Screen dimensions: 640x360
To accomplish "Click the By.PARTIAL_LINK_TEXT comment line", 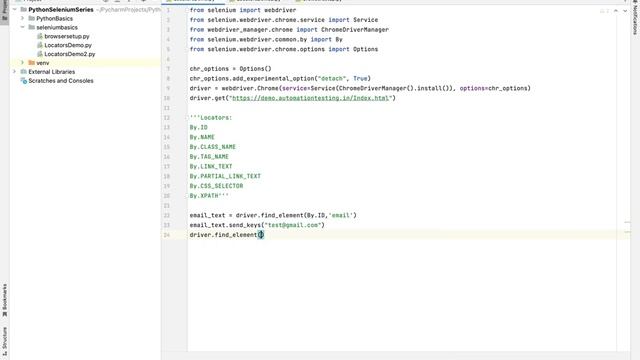I will click(225, 176).
